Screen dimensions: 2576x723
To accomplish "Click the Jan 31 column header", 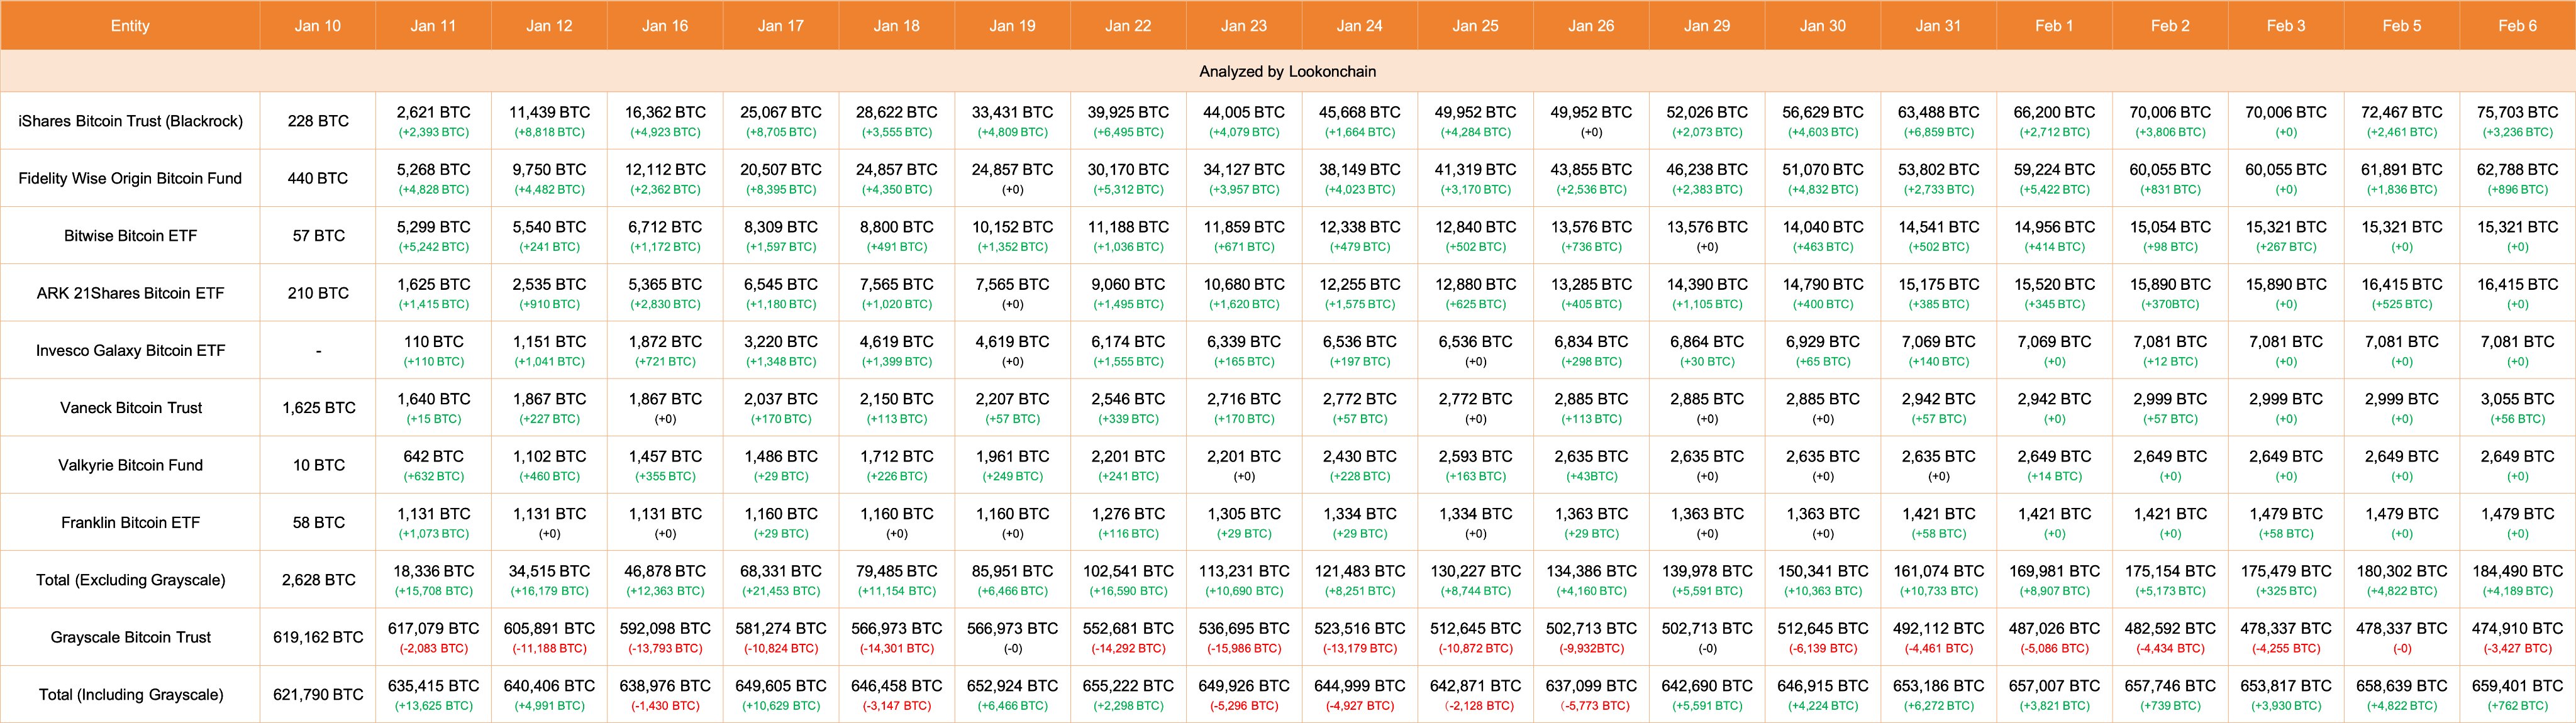I will coord(1938,25).
